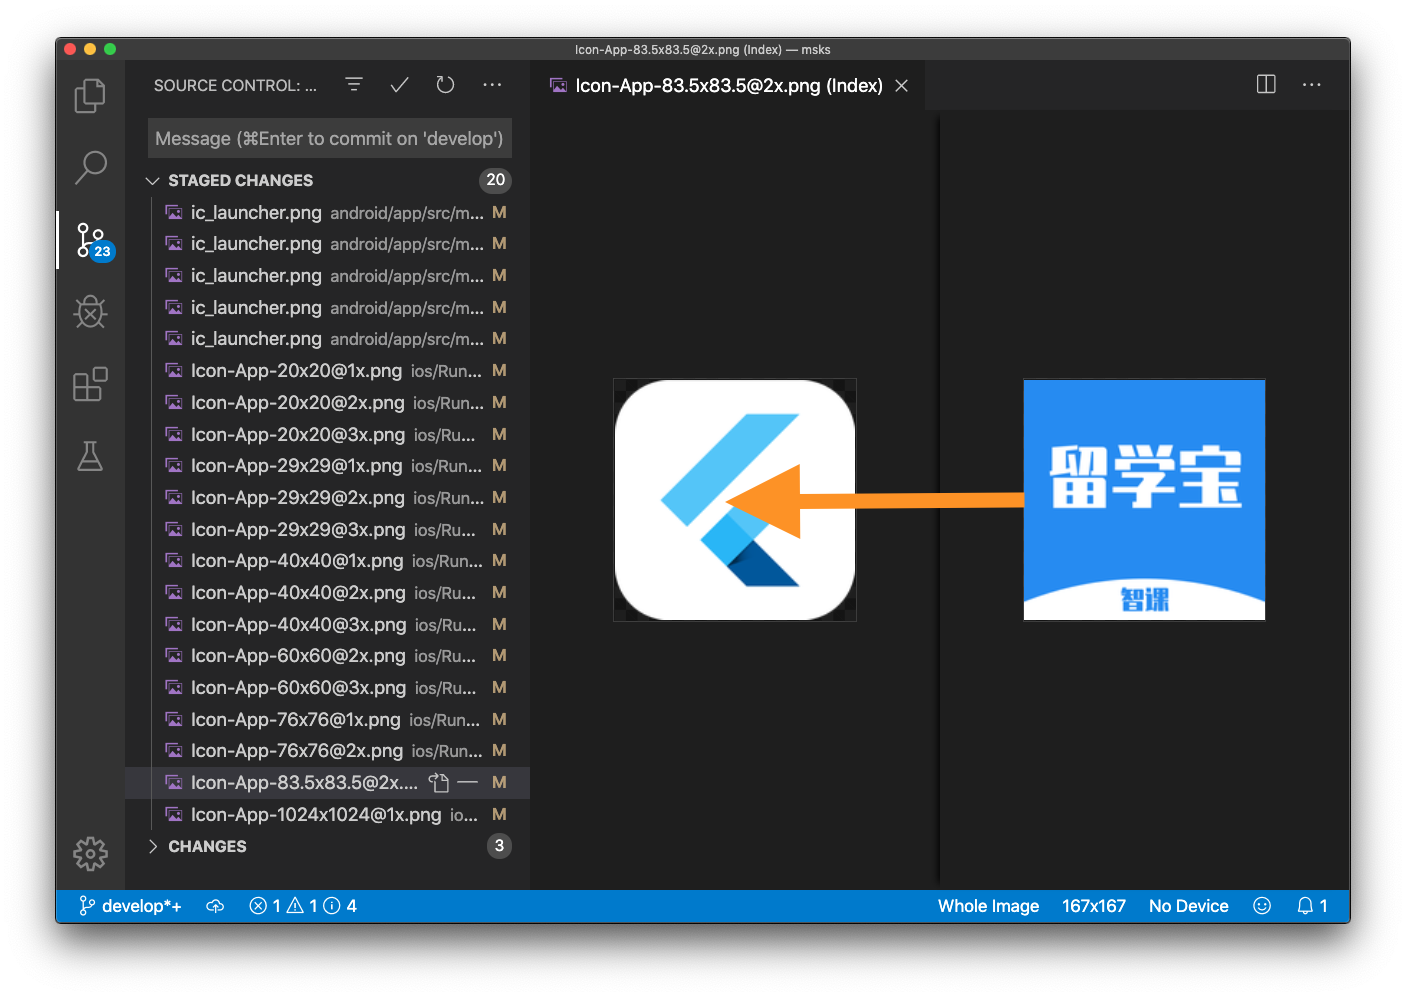
Task: Click the develop*+ branch indicator
Action: [128, 906]
